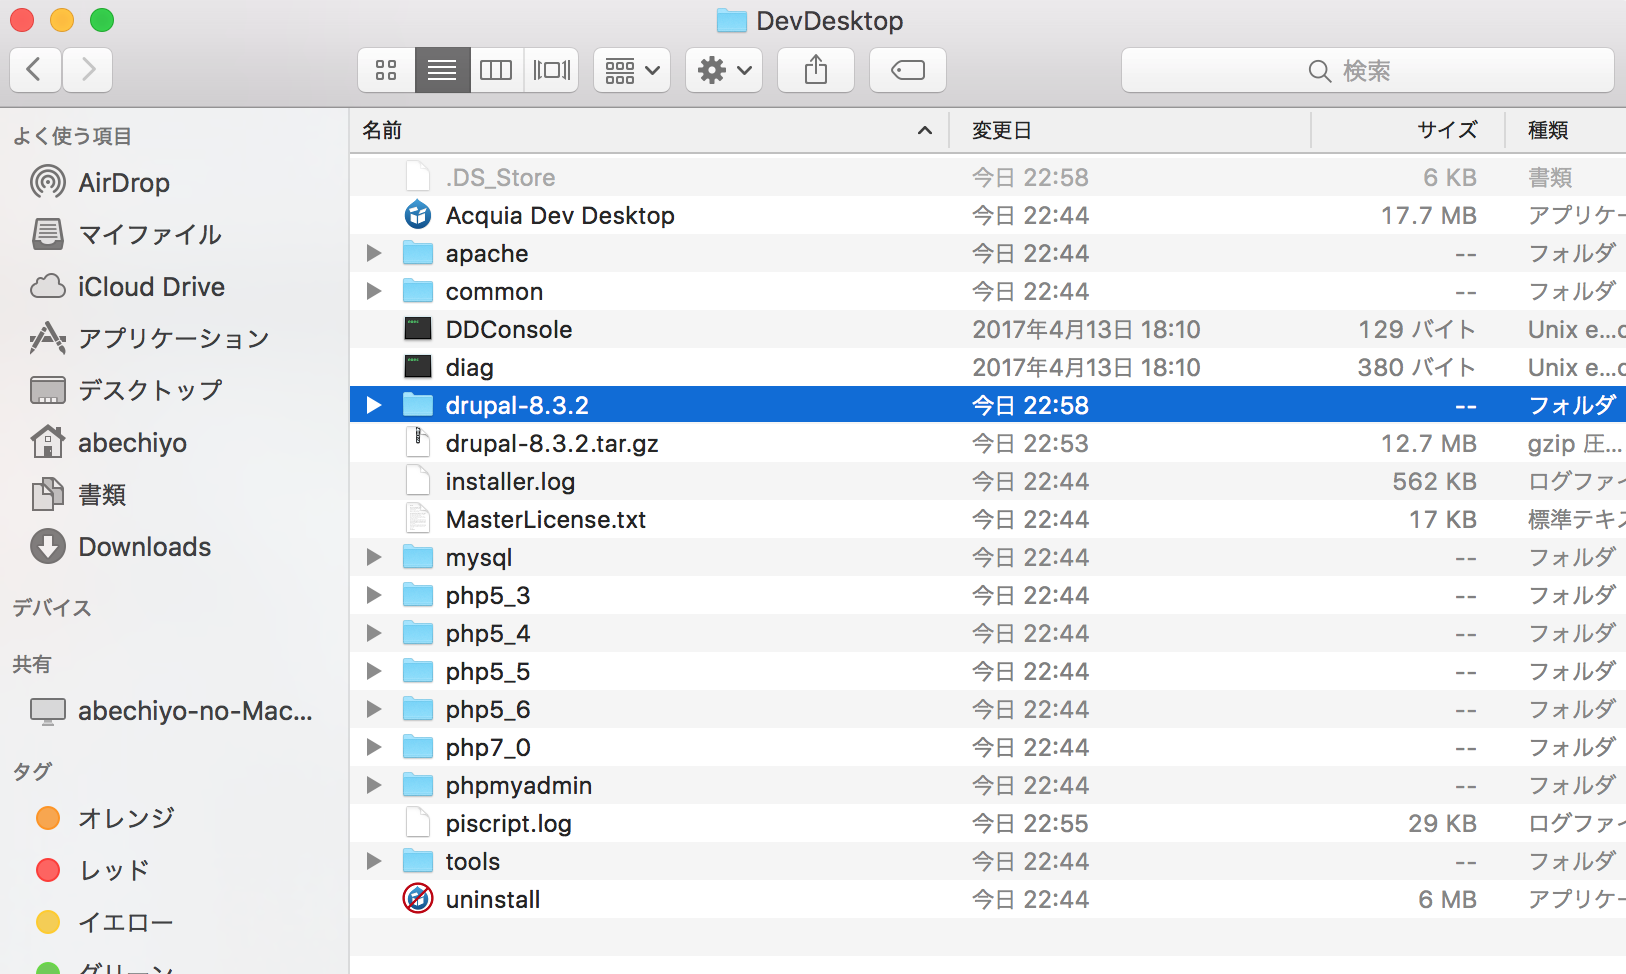Open the Action gear dropdown menu
1626x974 pixels.
click(x=724, y=70)
